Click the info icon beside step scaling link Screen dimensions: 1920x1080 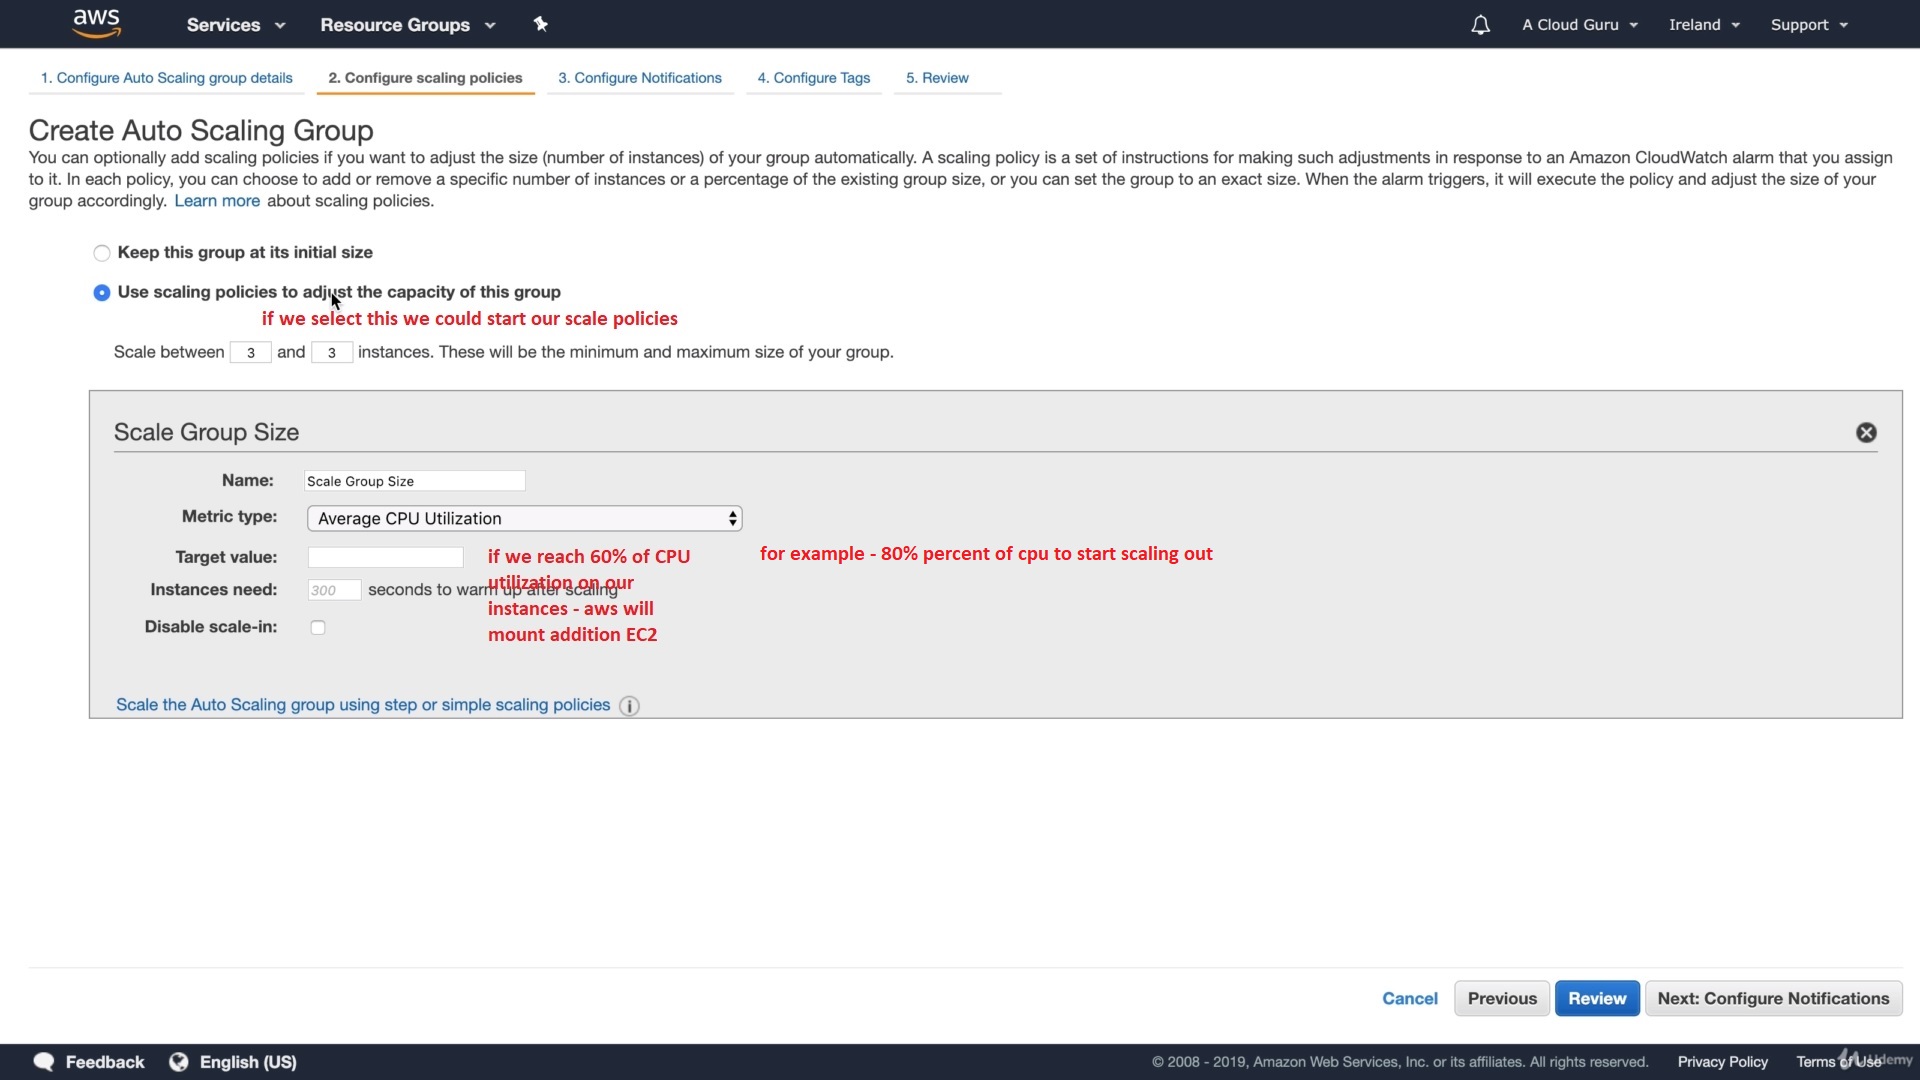[x=629, y=706]
